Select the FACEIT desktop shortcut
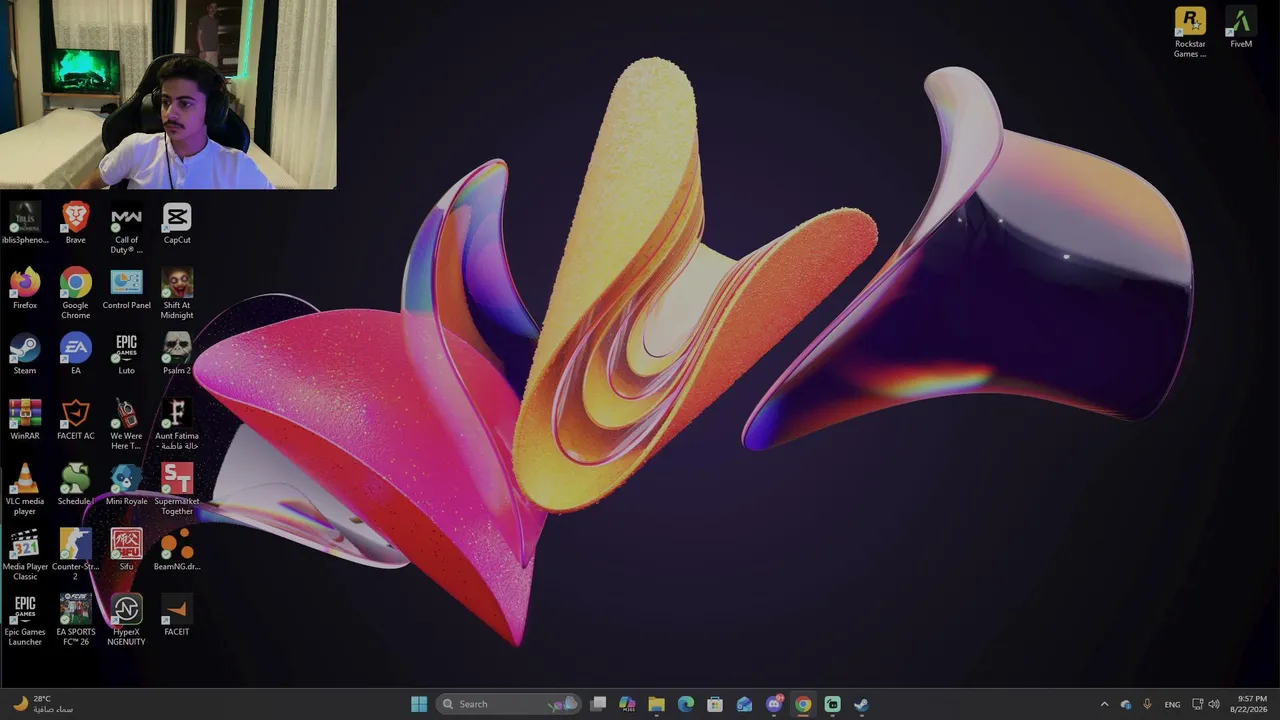The width and height of the screenshot is (1280, 720). (x=177, y=615)
